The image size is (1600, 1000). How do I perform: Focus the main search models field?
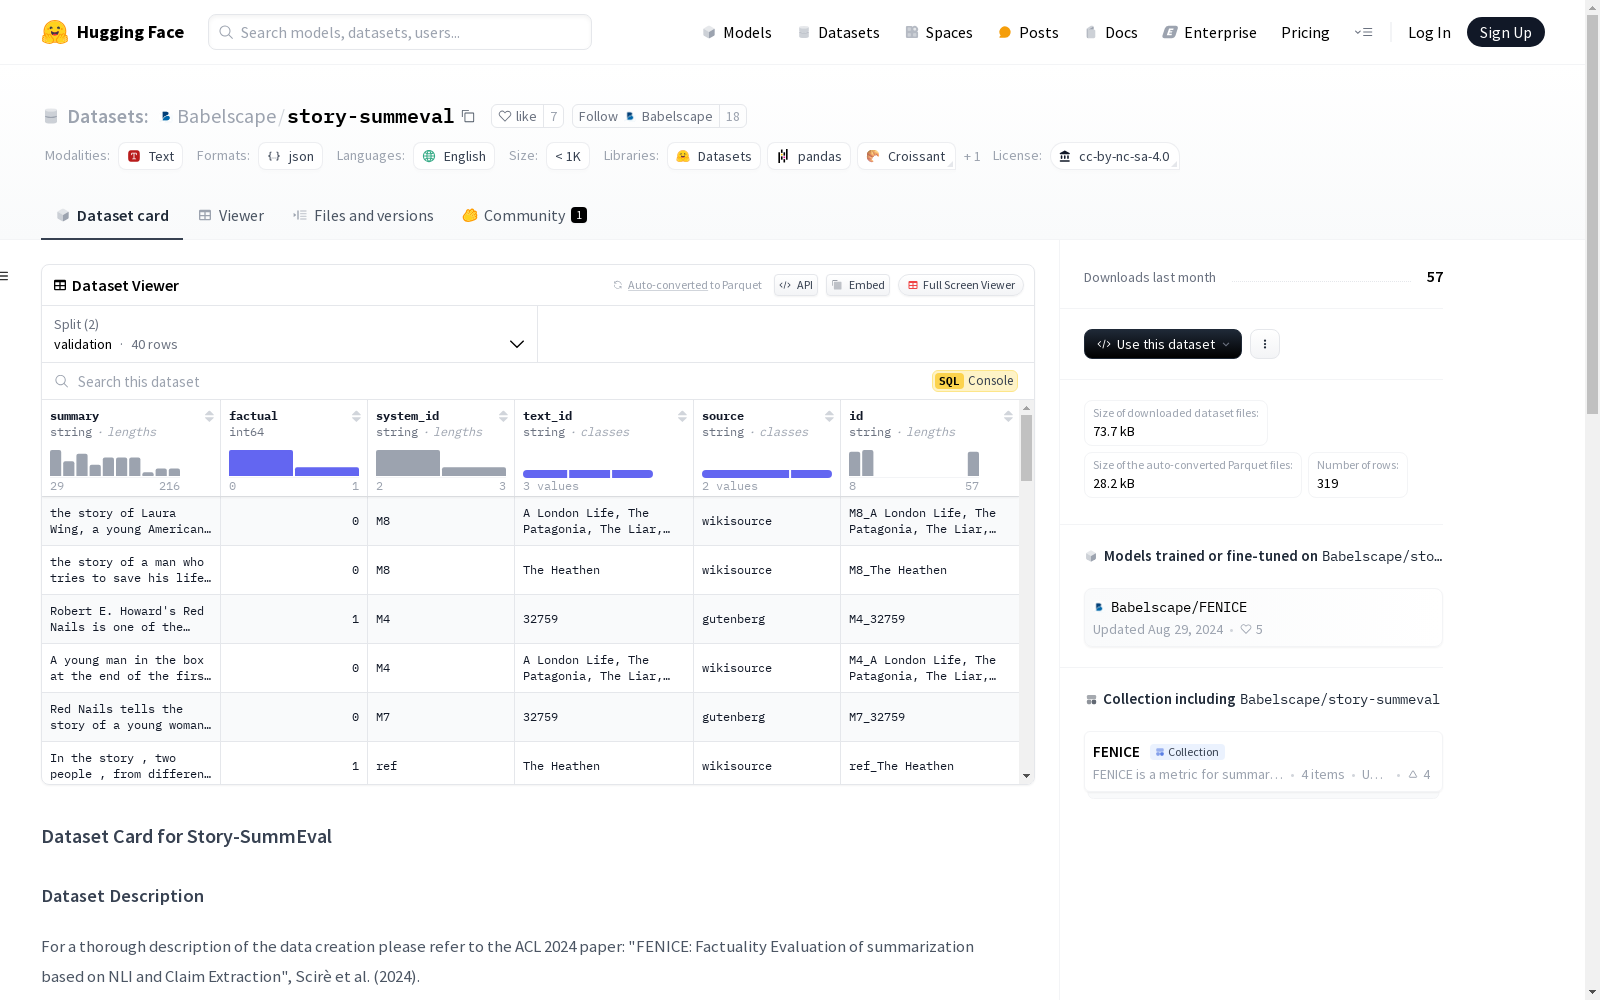click(x=400, y=32)
